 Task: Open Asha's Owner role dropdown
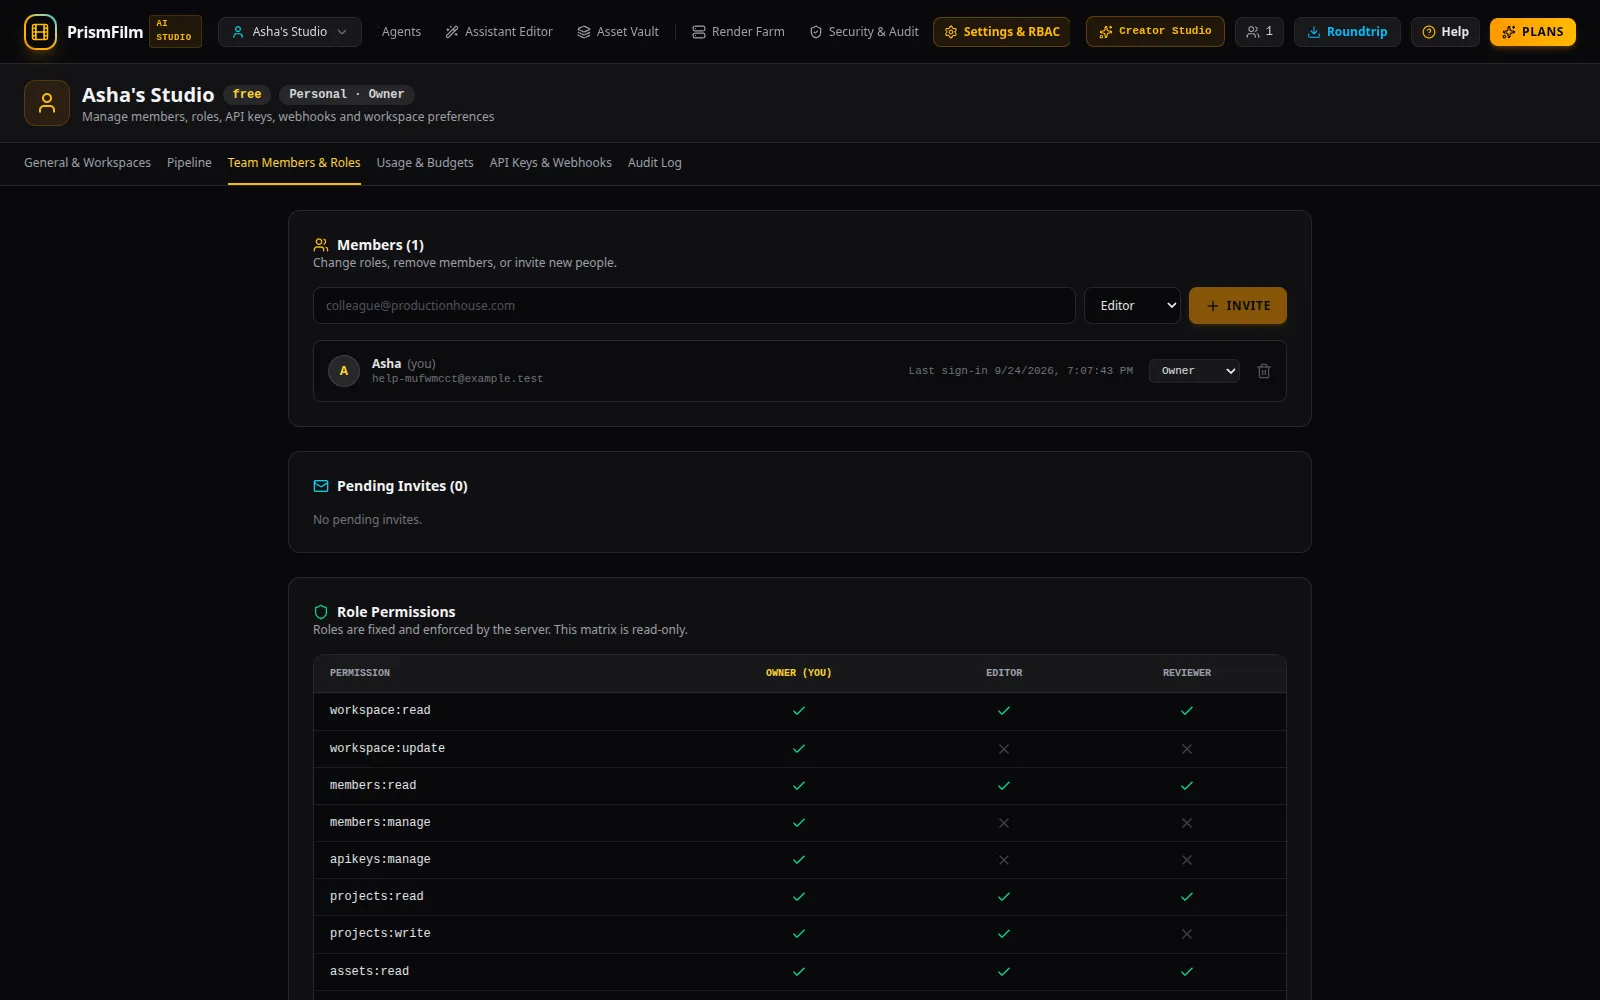(x=1194, y=371)
